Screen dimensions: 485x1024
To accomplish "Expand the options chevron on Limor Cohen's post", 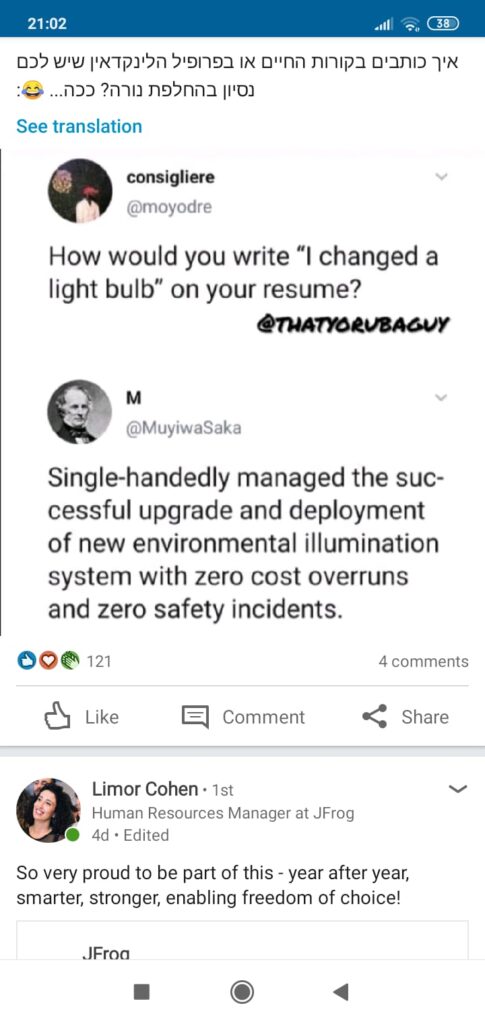I will click(x=460, y=790).
